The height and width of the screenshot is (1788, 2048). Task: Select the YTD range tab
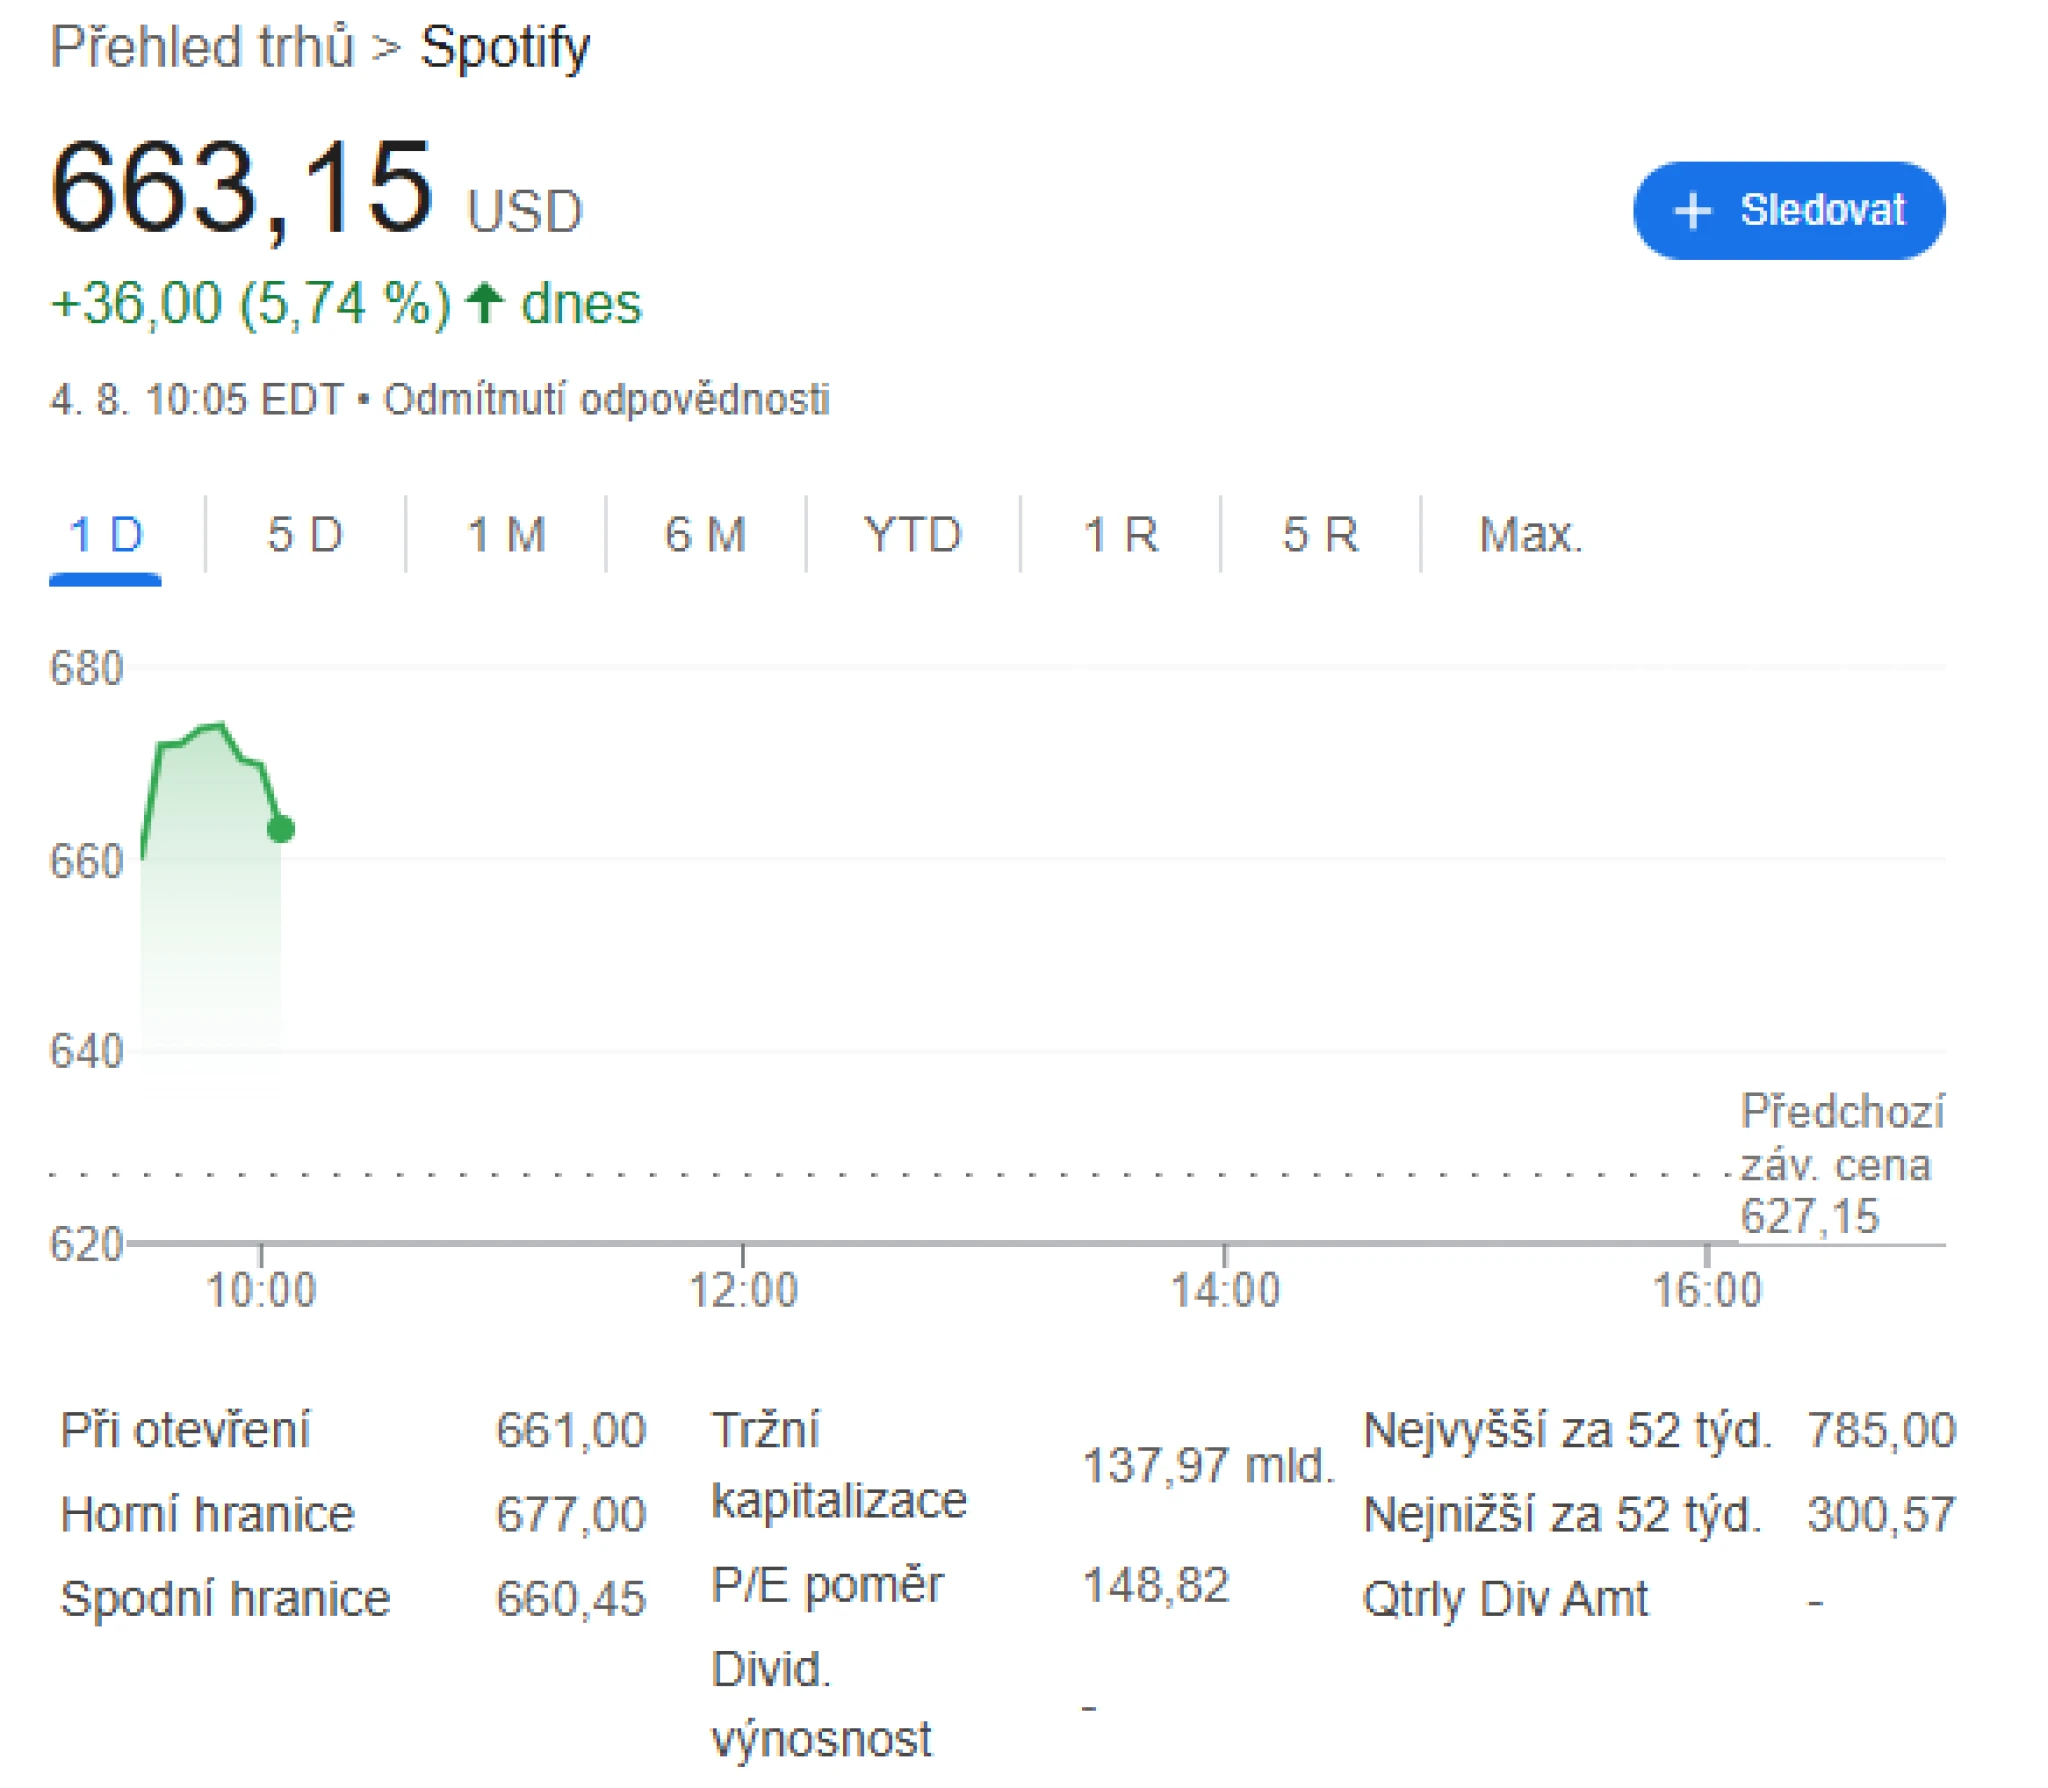pyautogui.click(x=912, y=534)
